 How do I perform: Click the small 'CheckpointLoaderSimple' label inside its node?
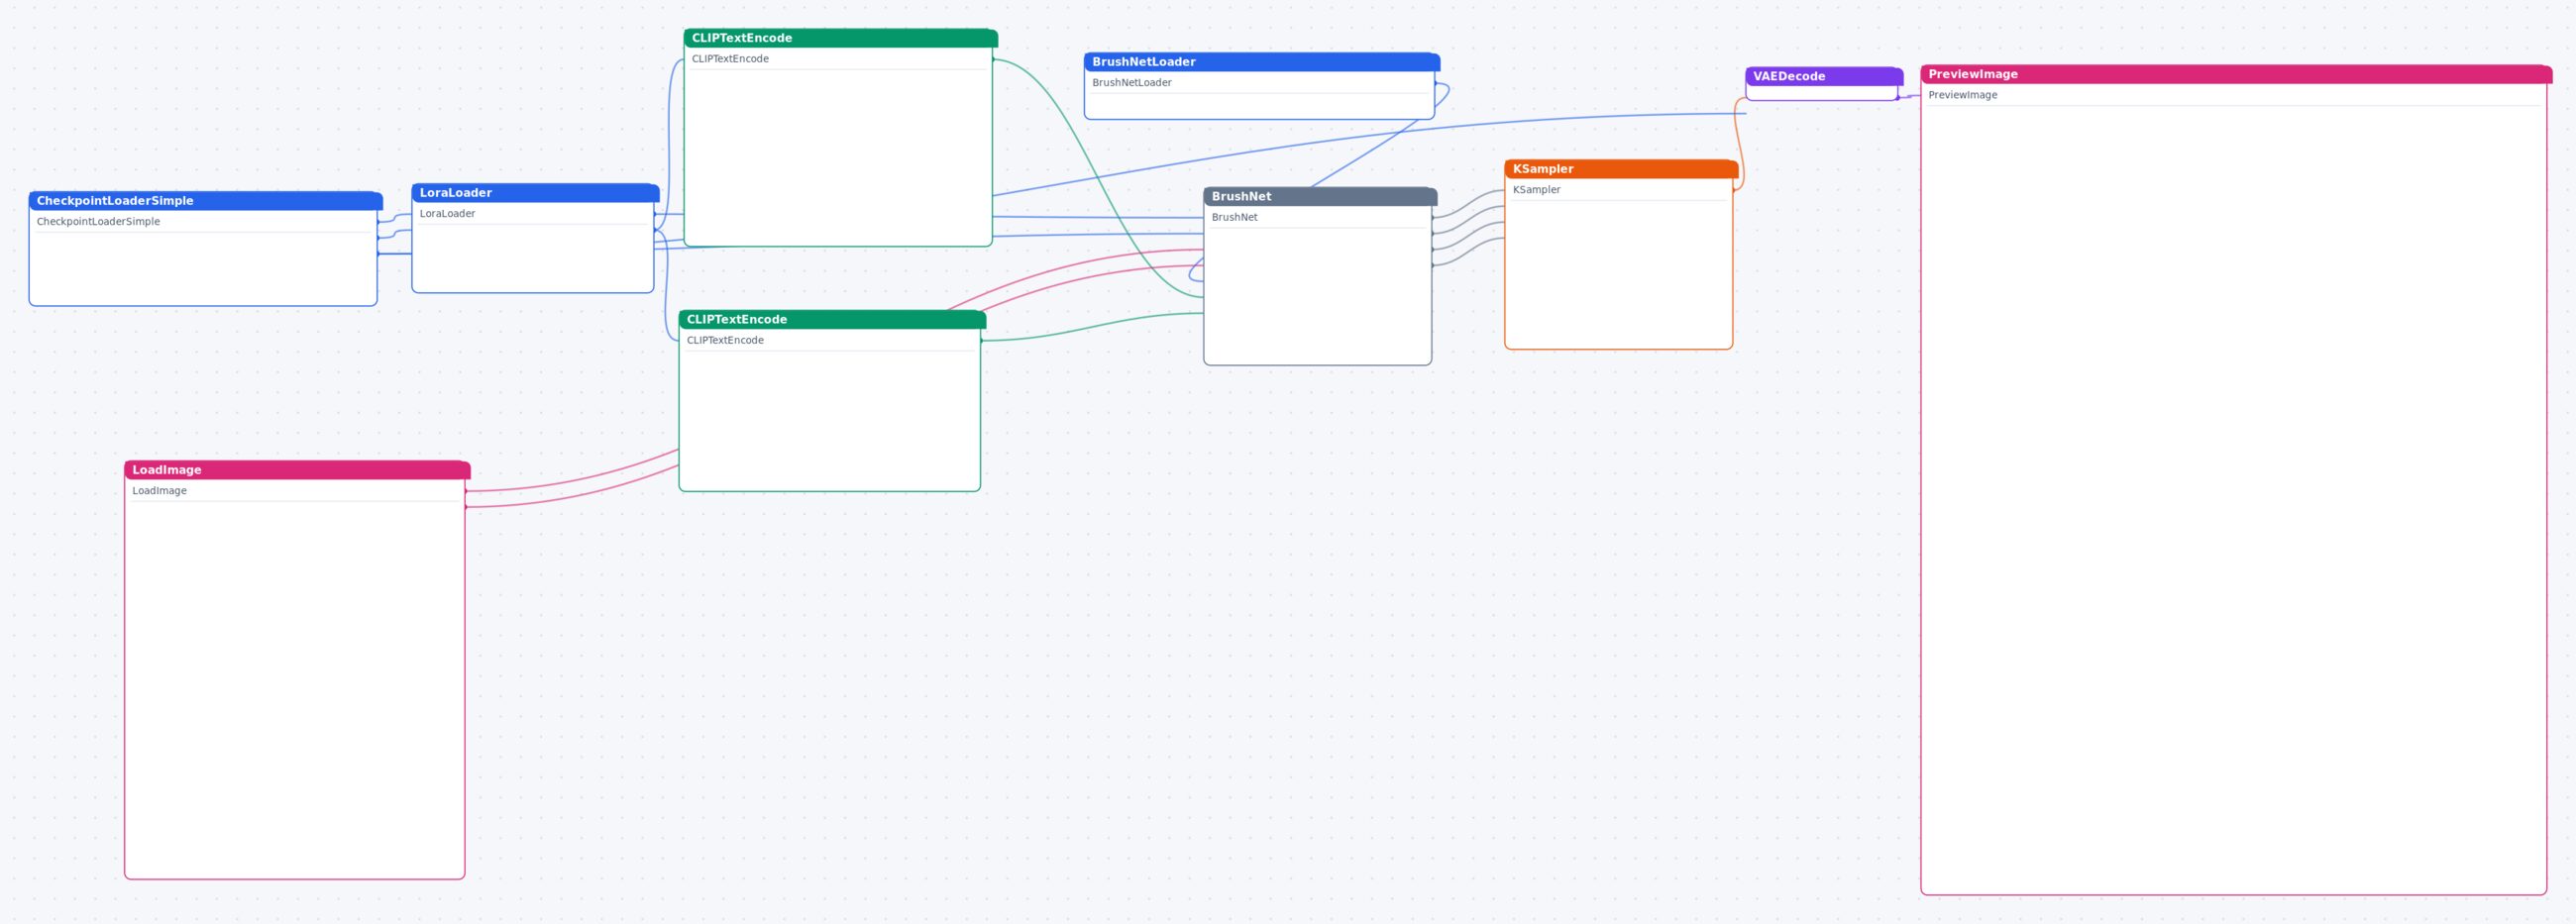[98, 222]
